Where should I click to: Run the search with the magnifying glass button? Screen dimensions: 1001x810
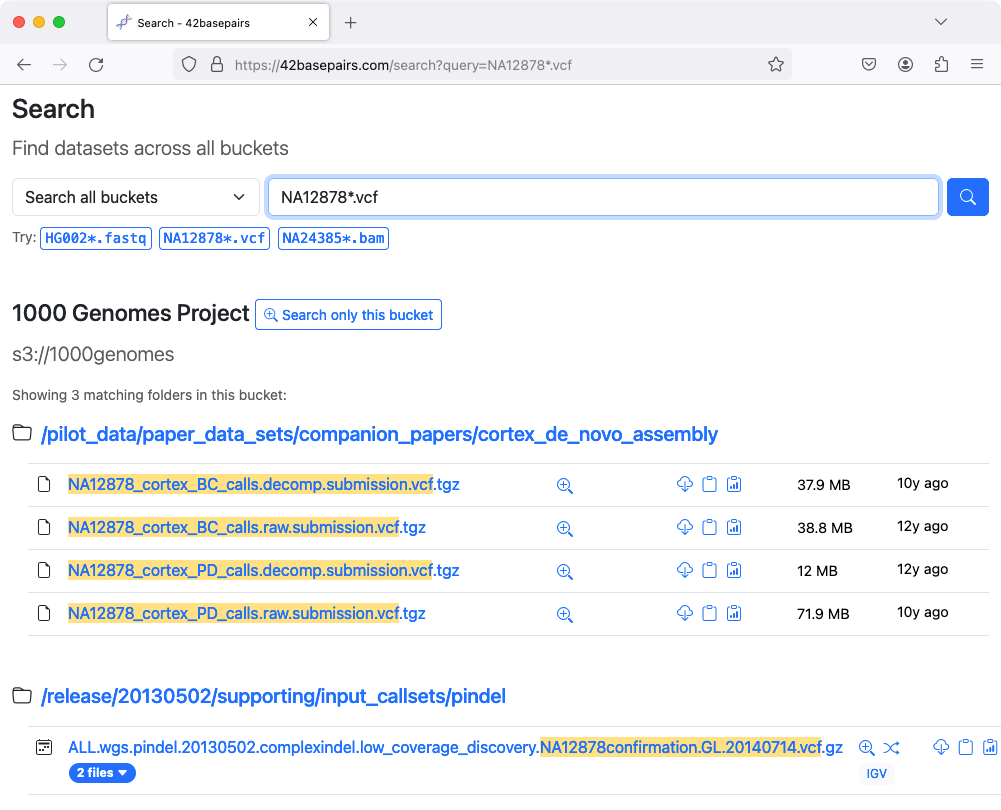[x=967, y=197]
